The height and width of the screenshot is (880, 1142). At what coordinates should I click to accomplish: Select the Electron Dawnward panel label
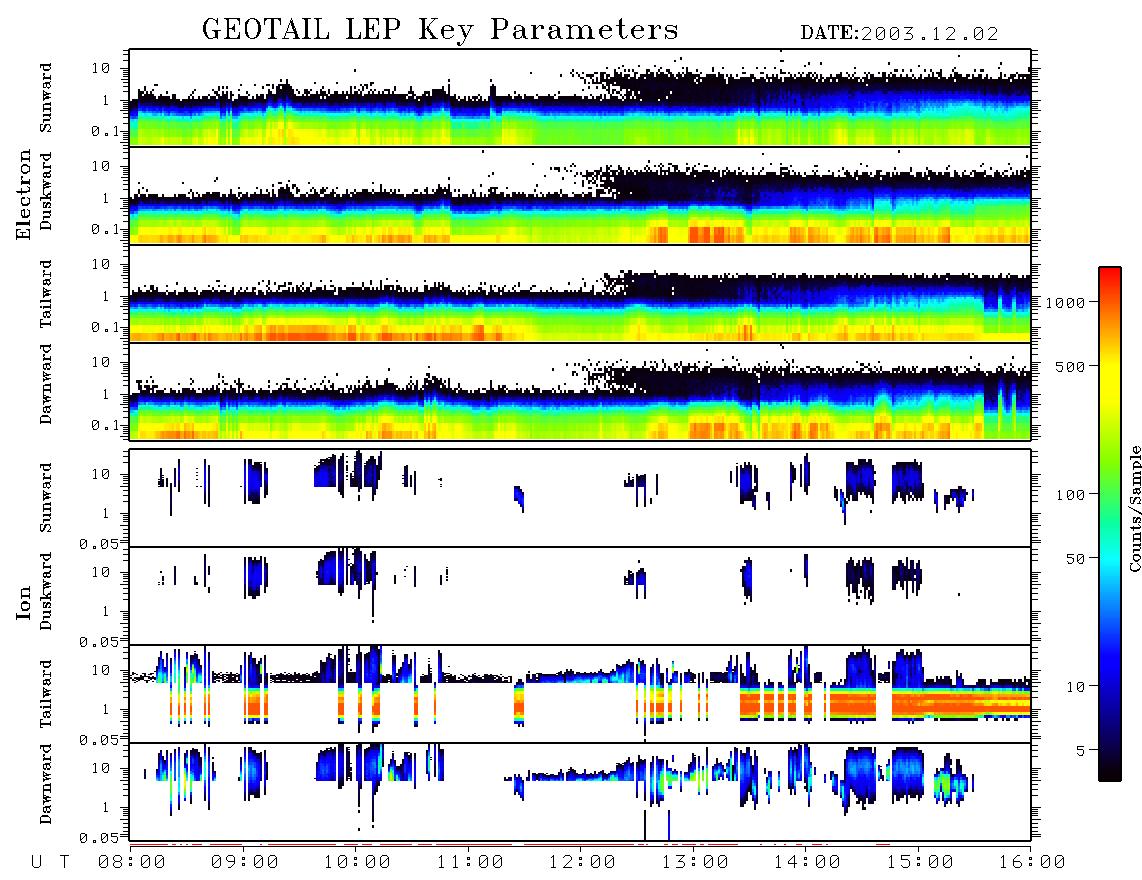46,385
